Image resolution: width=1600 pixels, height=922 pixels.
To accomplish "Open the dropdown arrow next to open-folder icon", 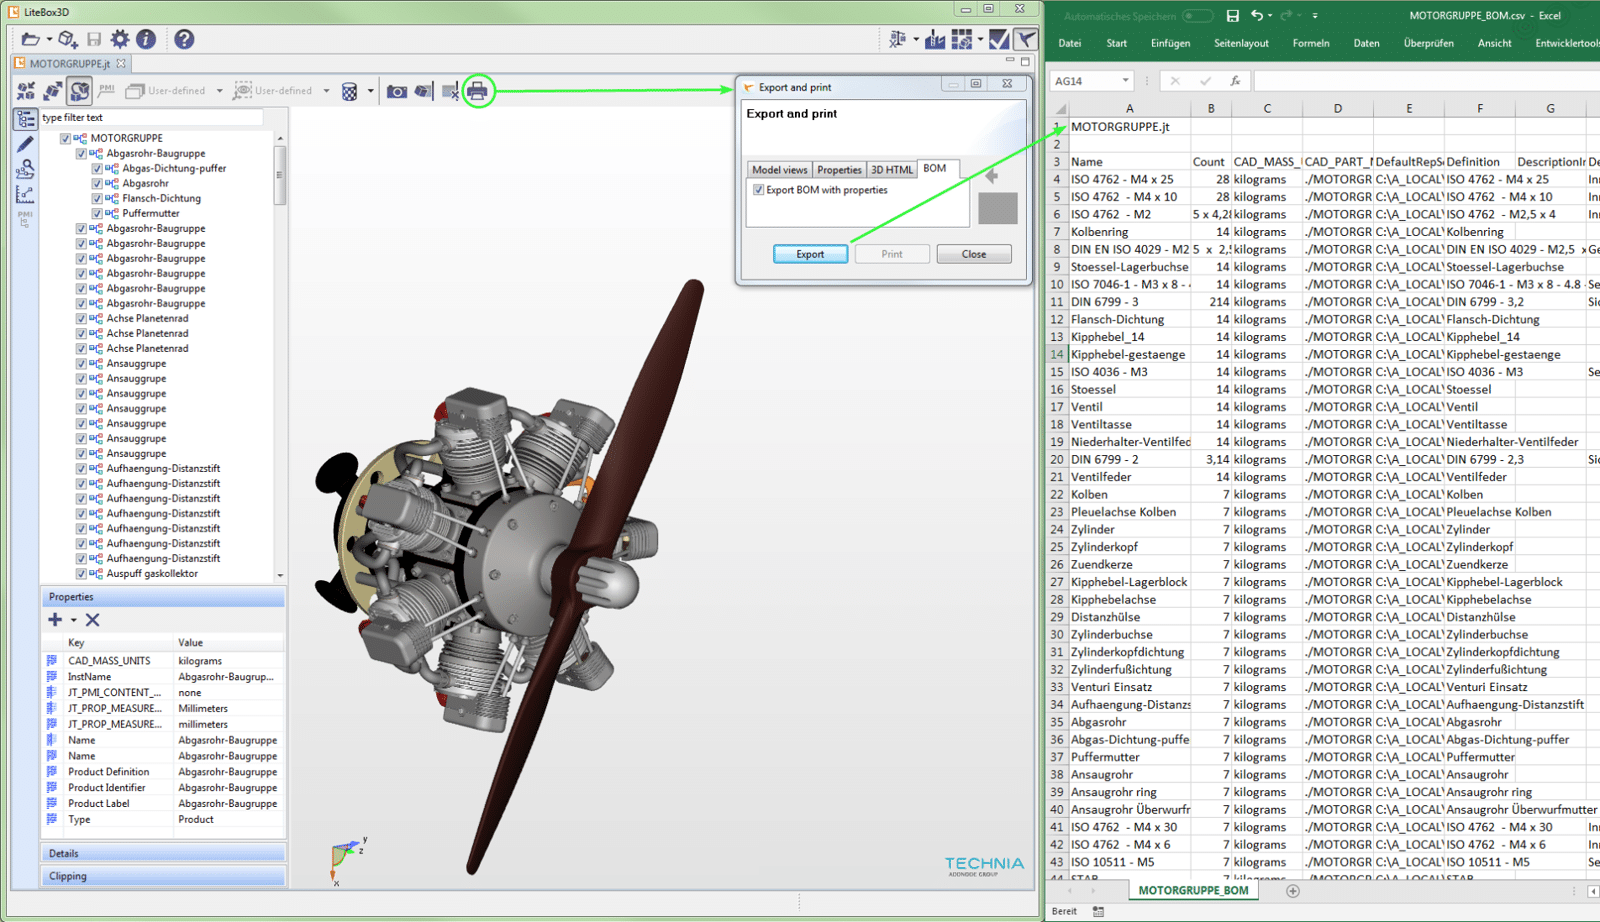I will coord(49,40).
